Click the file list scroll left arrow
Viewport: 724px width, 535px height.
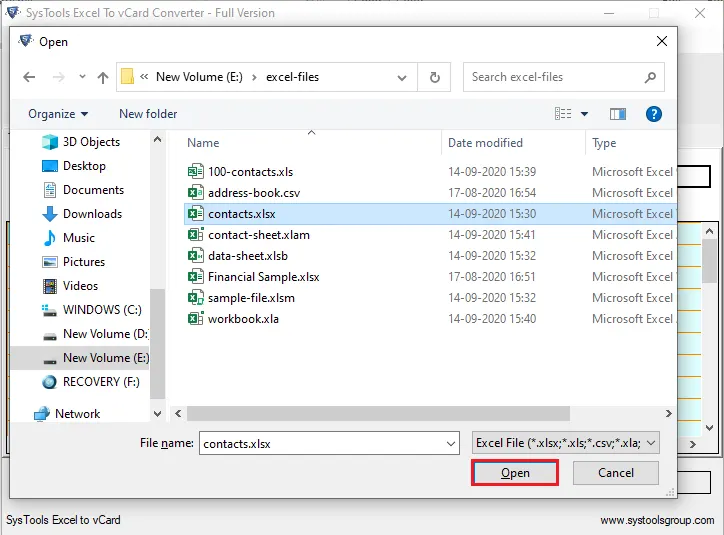click(x=178, y=414)
